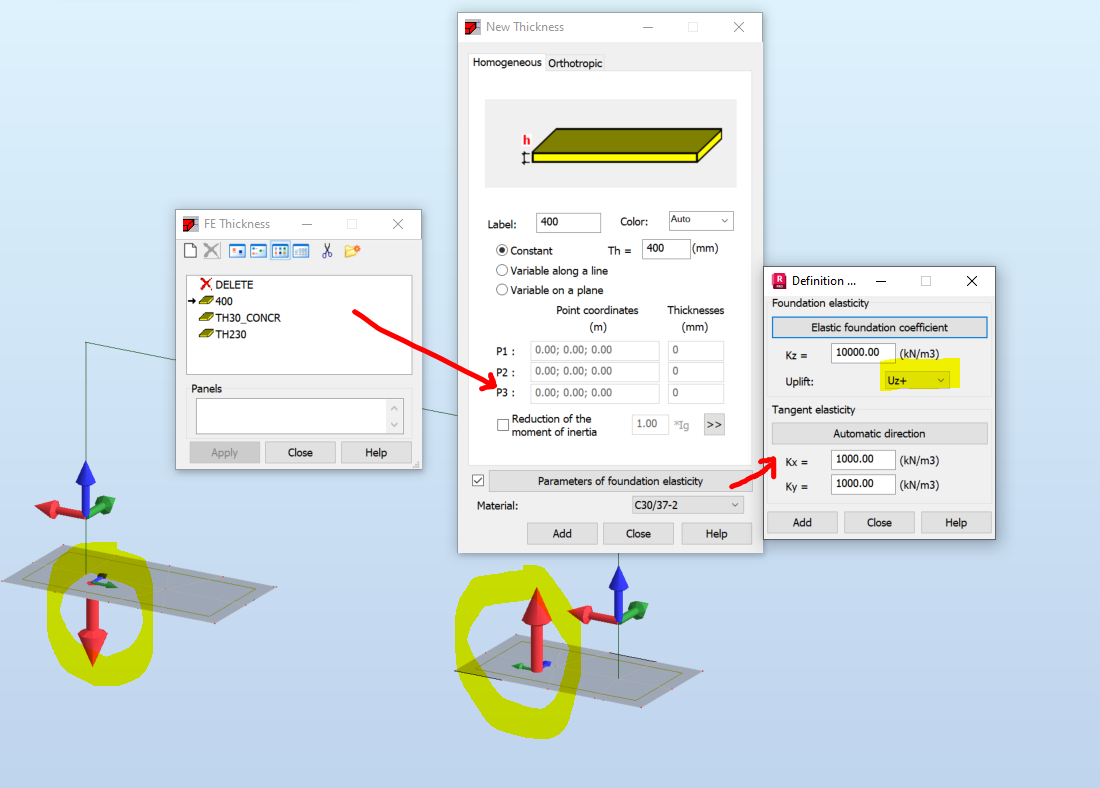
Task: Click the Automatic direction button
Action: tap(879, 433)
